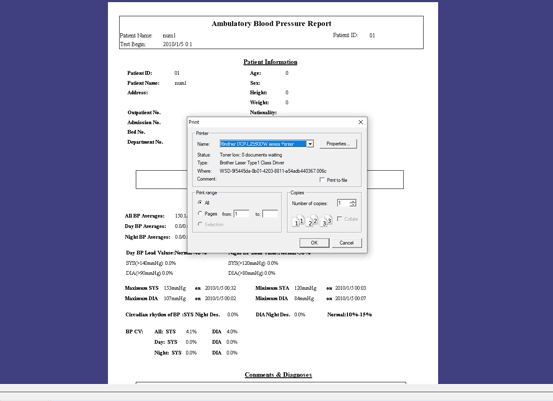This screenshot has width=553, height=401.
Task: Click the Pages from input field
Action: coord(241,214)
